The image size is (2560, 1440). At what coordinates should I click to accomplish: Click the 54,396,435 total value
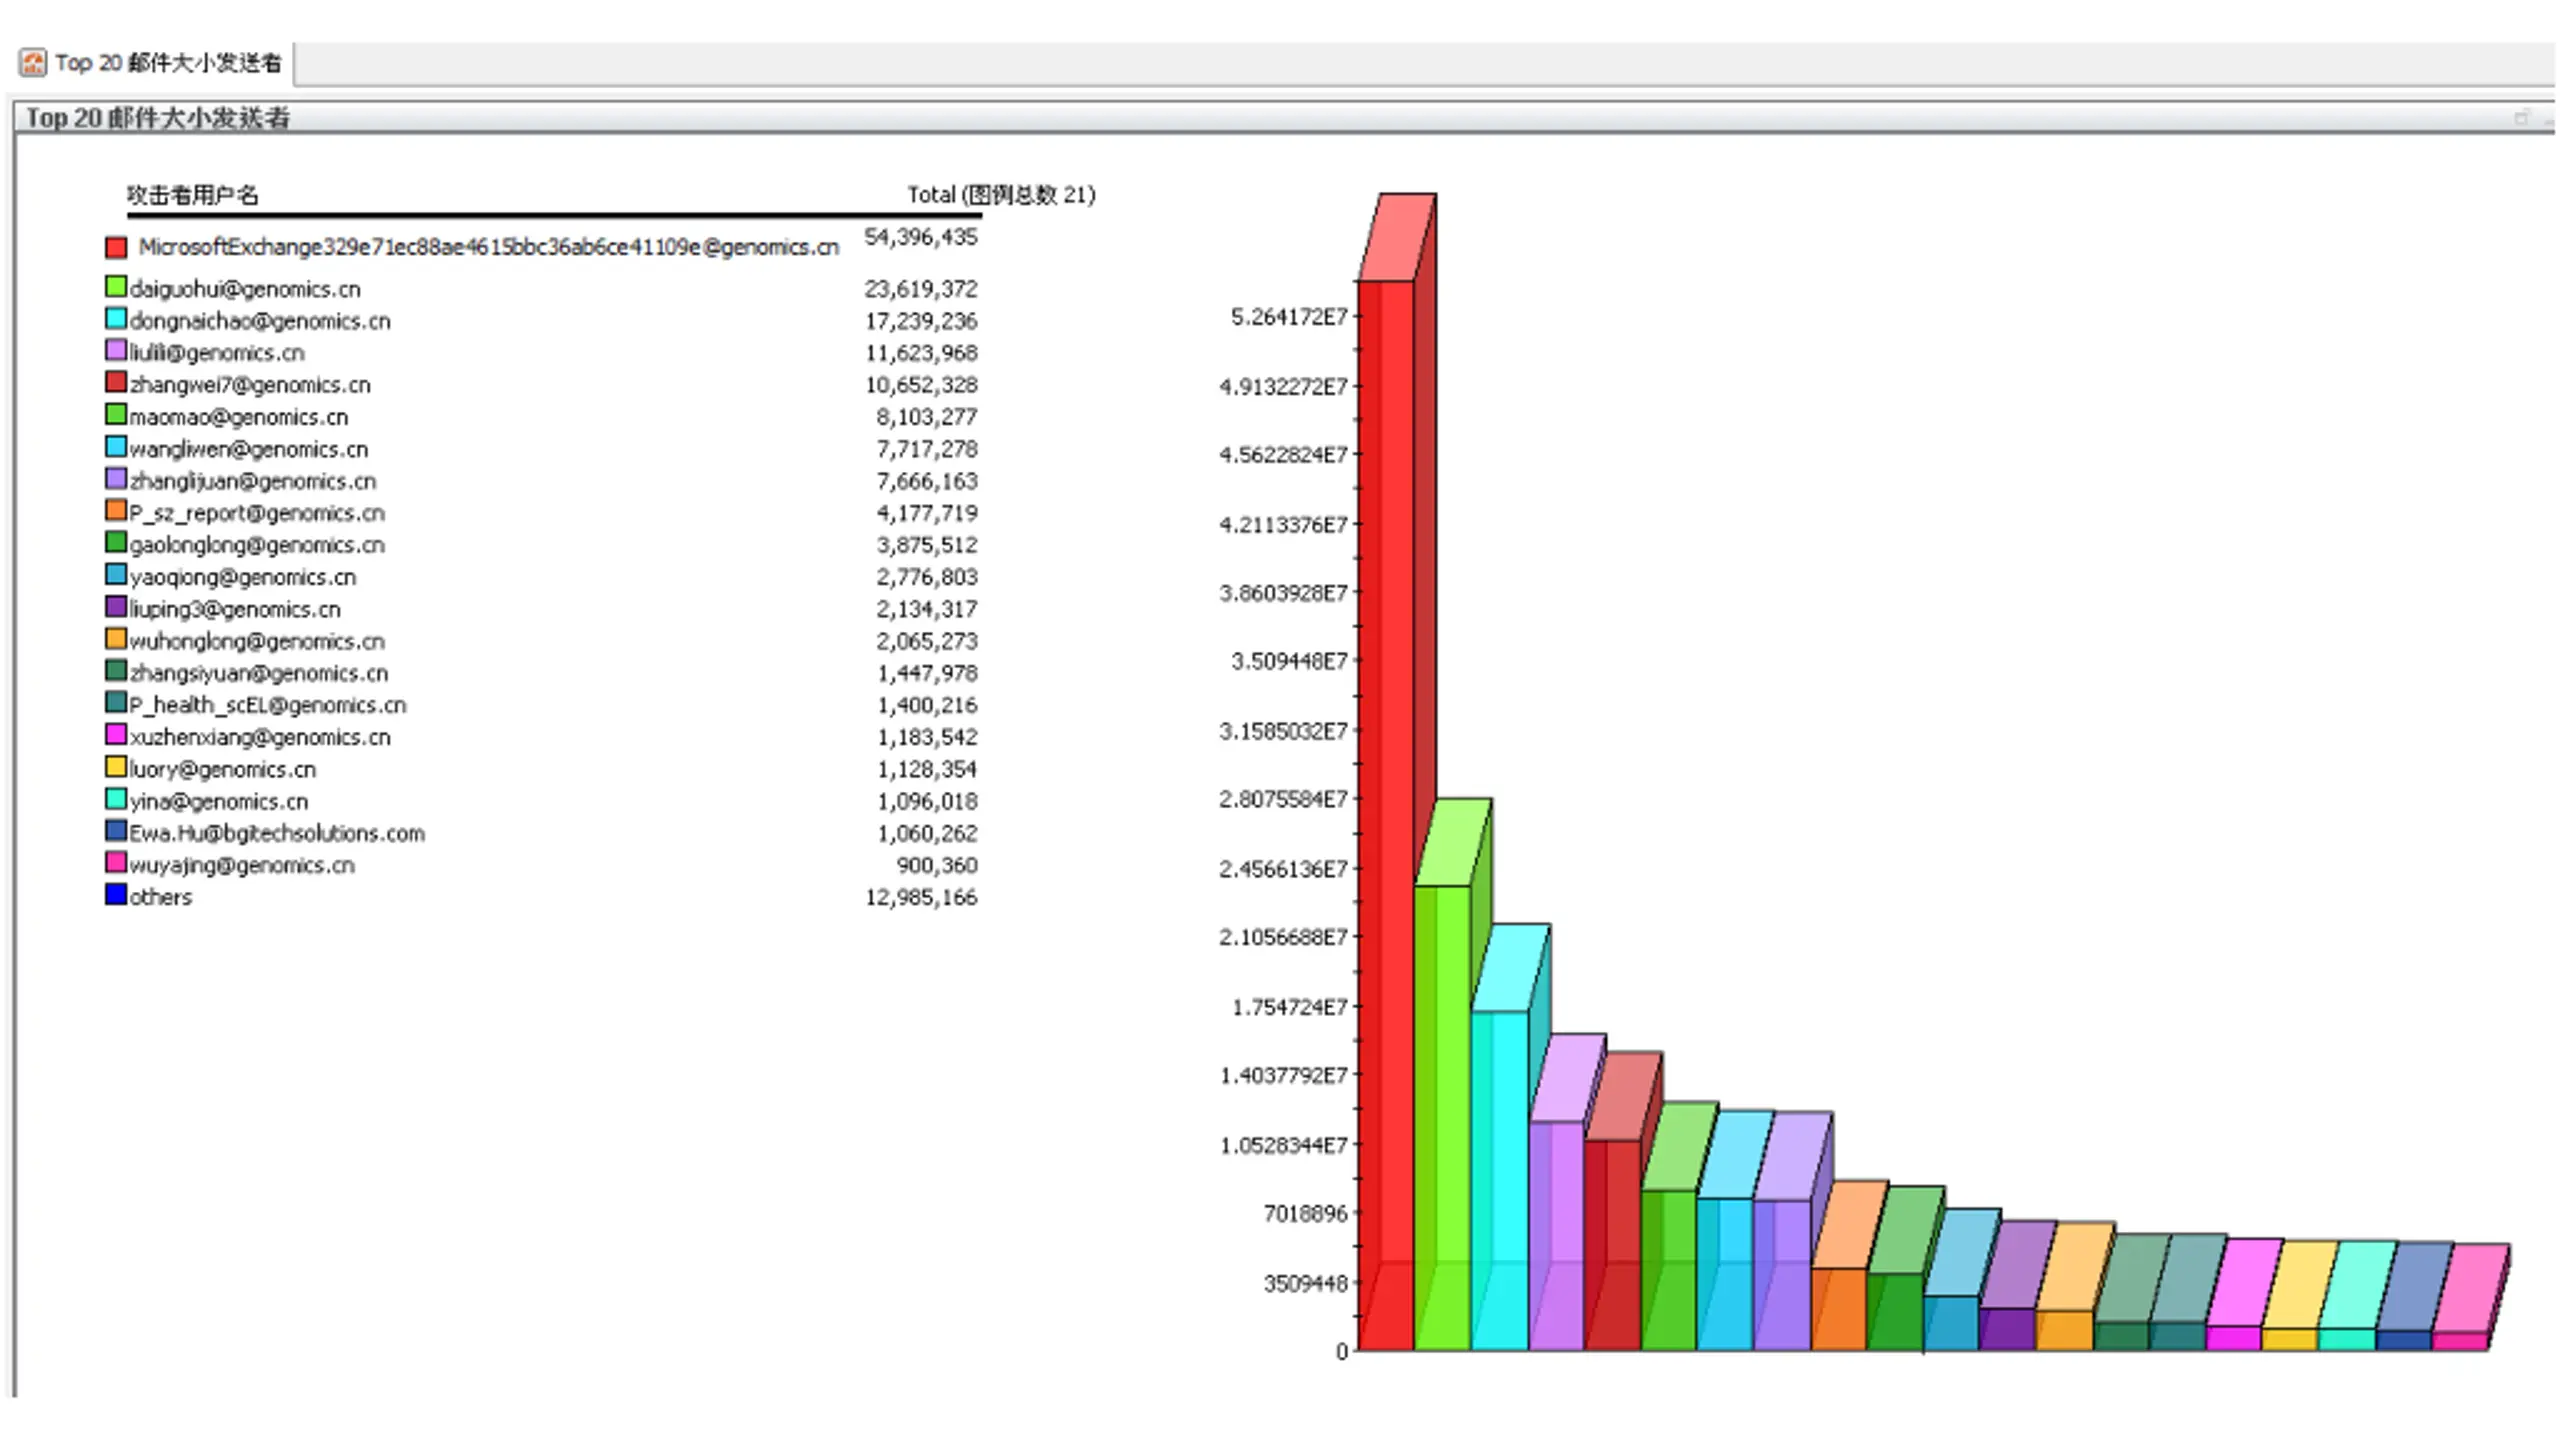921,237
